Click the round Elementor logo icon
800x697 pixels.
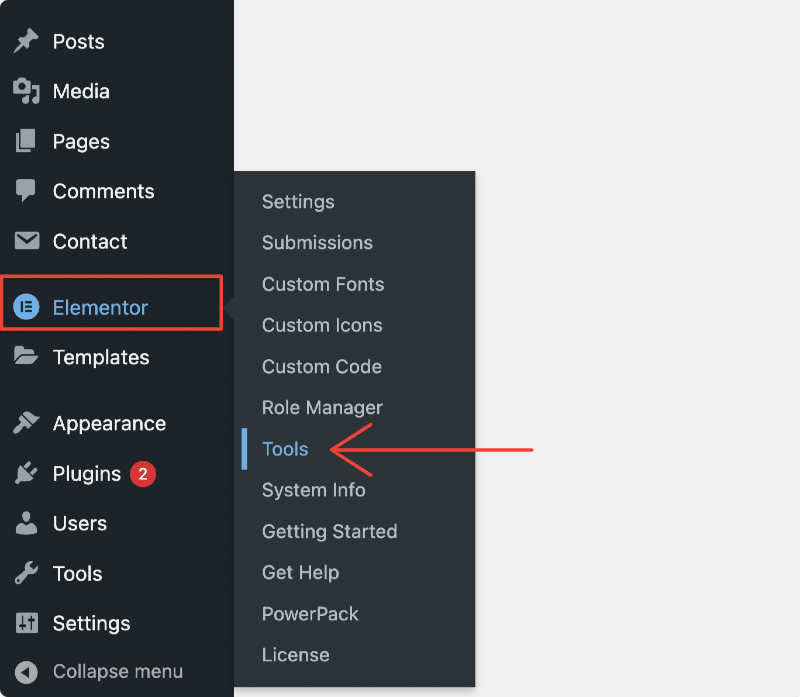(26, 307)
